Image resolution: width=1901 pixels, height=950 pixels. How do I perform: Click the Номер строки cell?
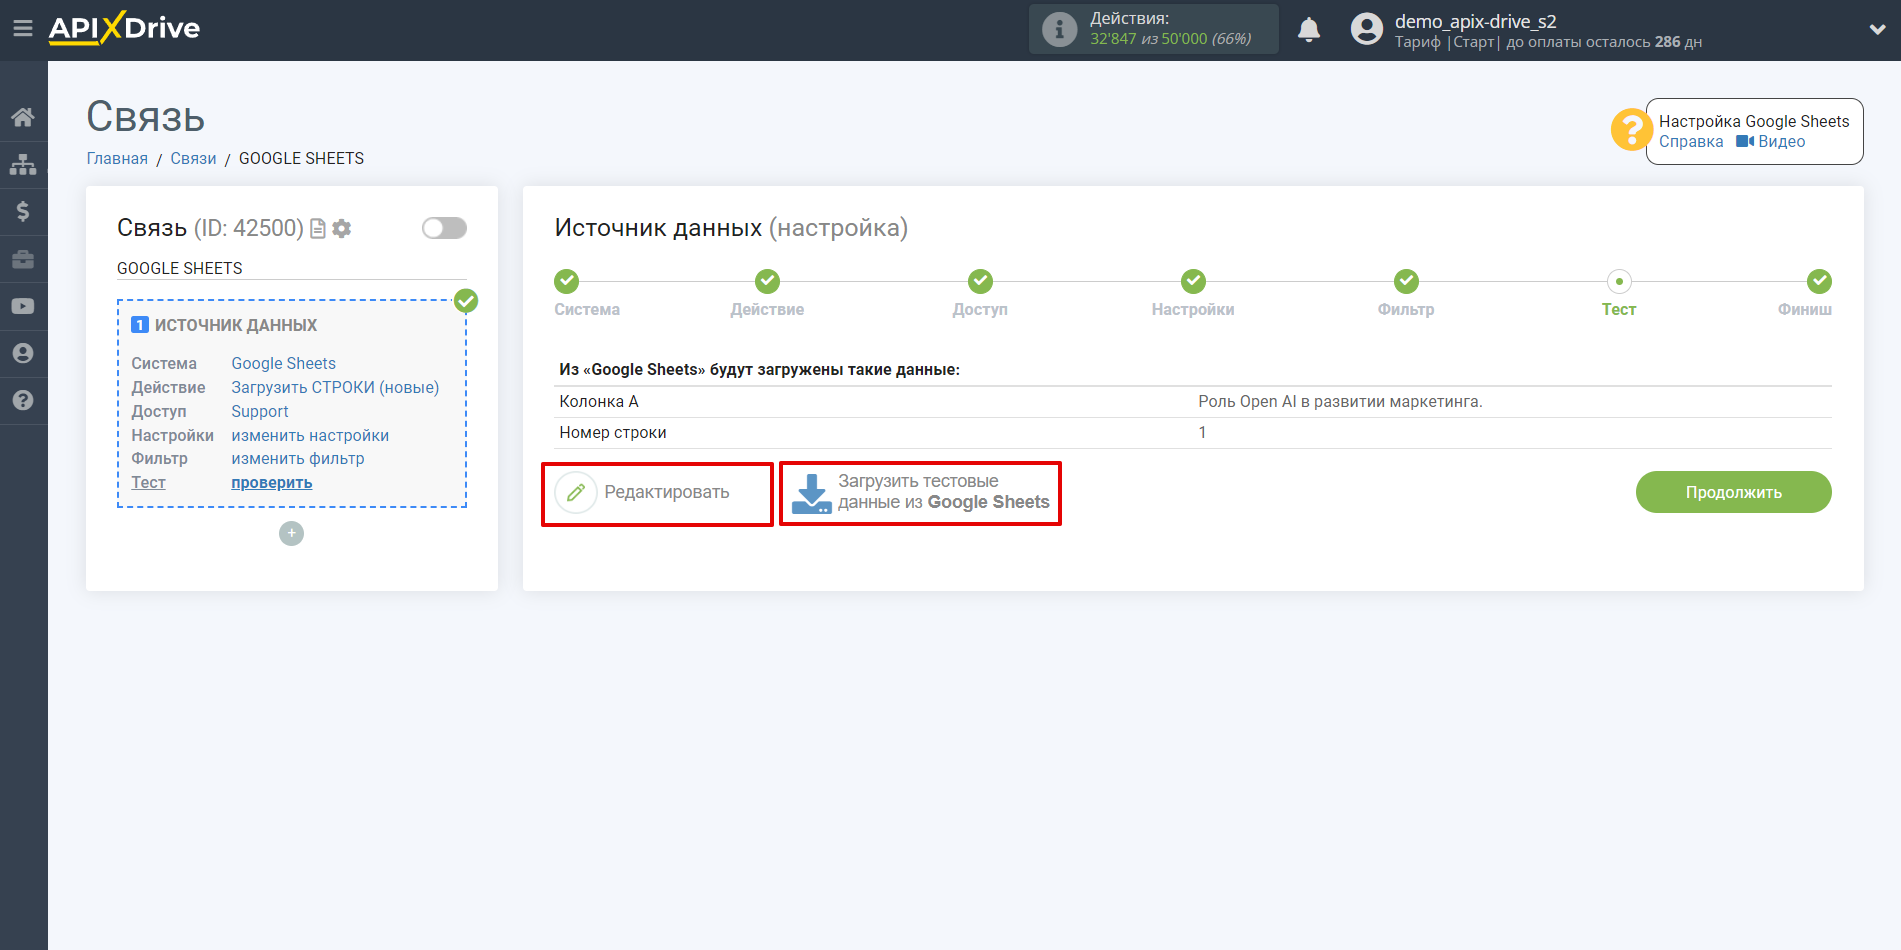click(x=612, y=432)
